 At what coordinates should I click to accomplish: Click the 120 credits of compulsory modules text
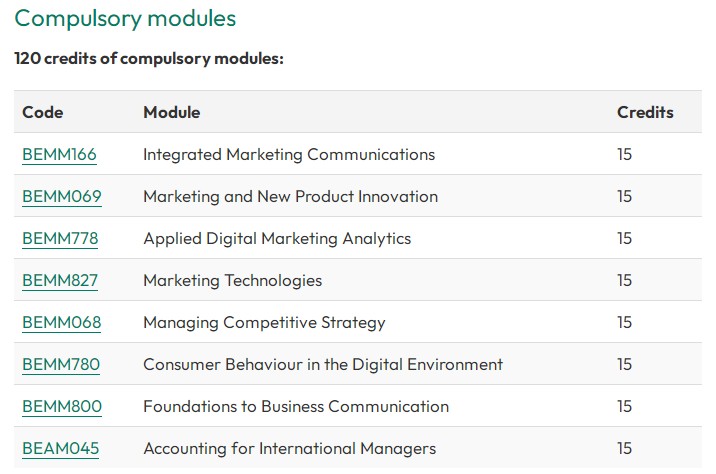pyautogui.click(x=149, y=58)
